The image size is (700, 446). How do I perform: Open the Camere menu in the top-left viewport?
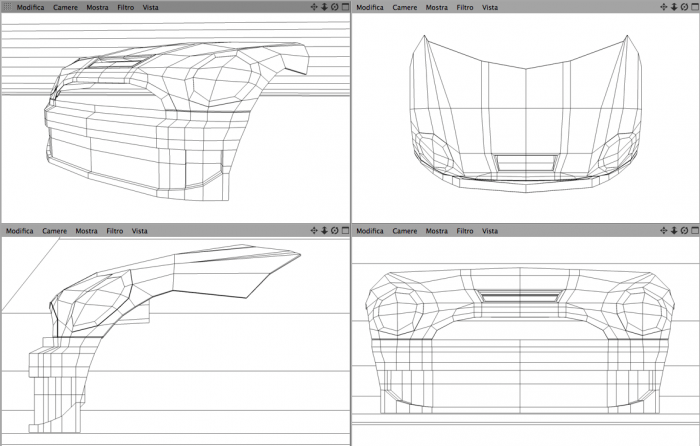tap(65, 8)
